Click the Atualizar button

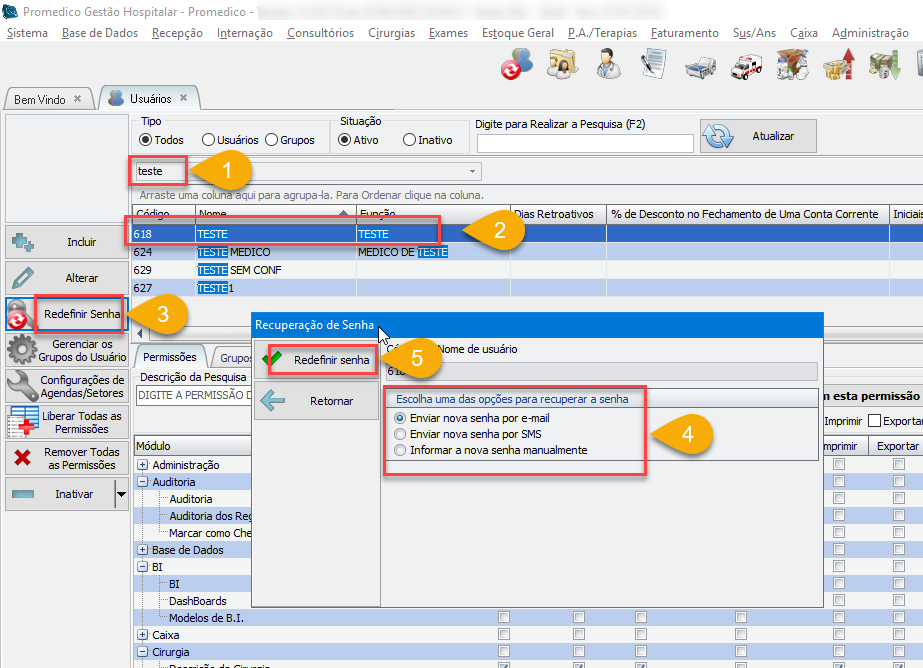(x=758, y=136)
